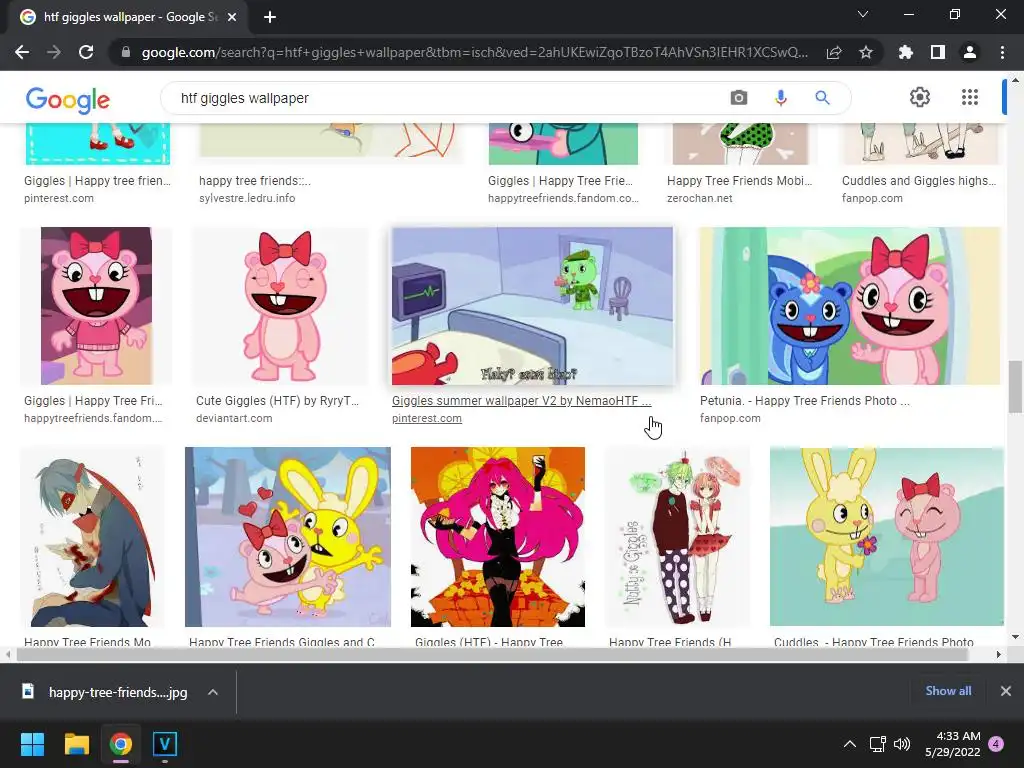Switch to Chrome in the taskbar
The height and width of the screenshot is (768, 1024).
tap(121, 744)
